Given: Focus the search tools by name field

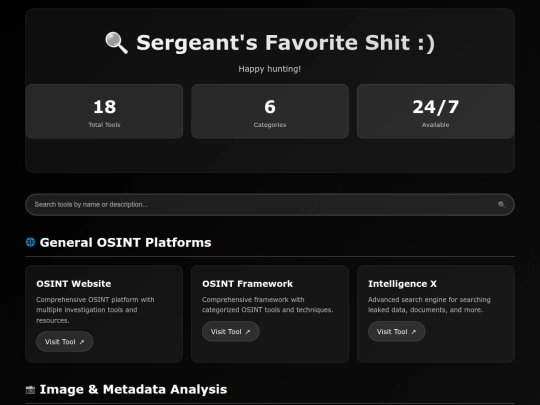Looking at the screenshot, I should [x=270, y=205].
